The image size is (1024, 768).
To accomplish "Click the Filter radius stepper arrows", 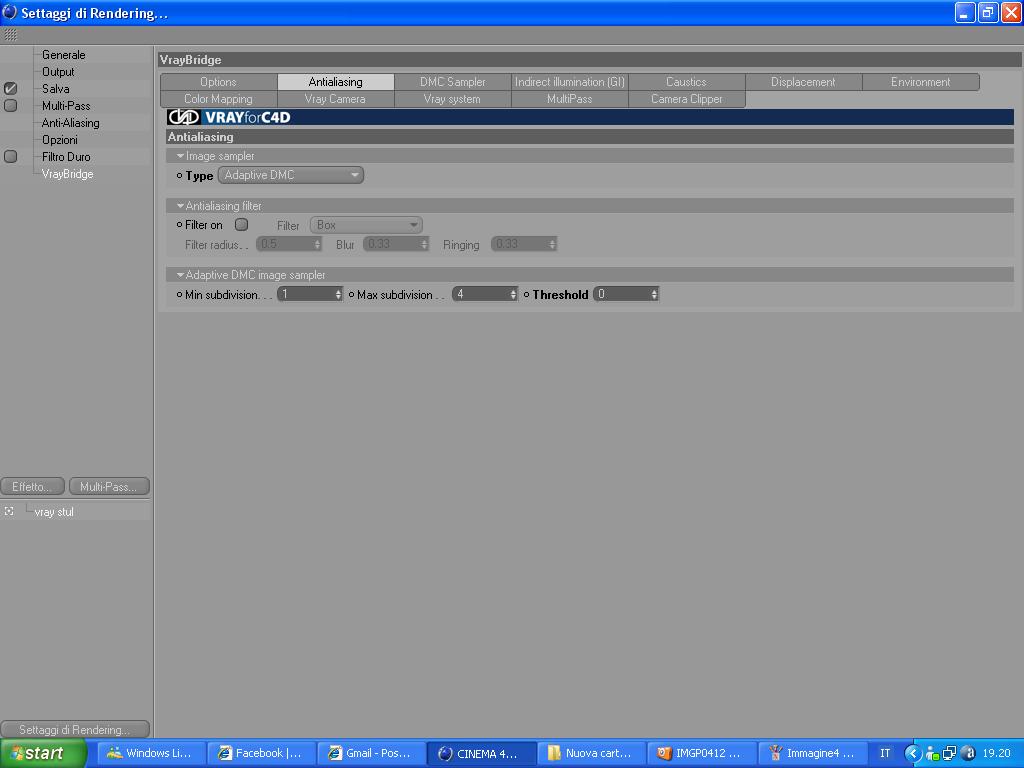I will [x=317, y=244].
